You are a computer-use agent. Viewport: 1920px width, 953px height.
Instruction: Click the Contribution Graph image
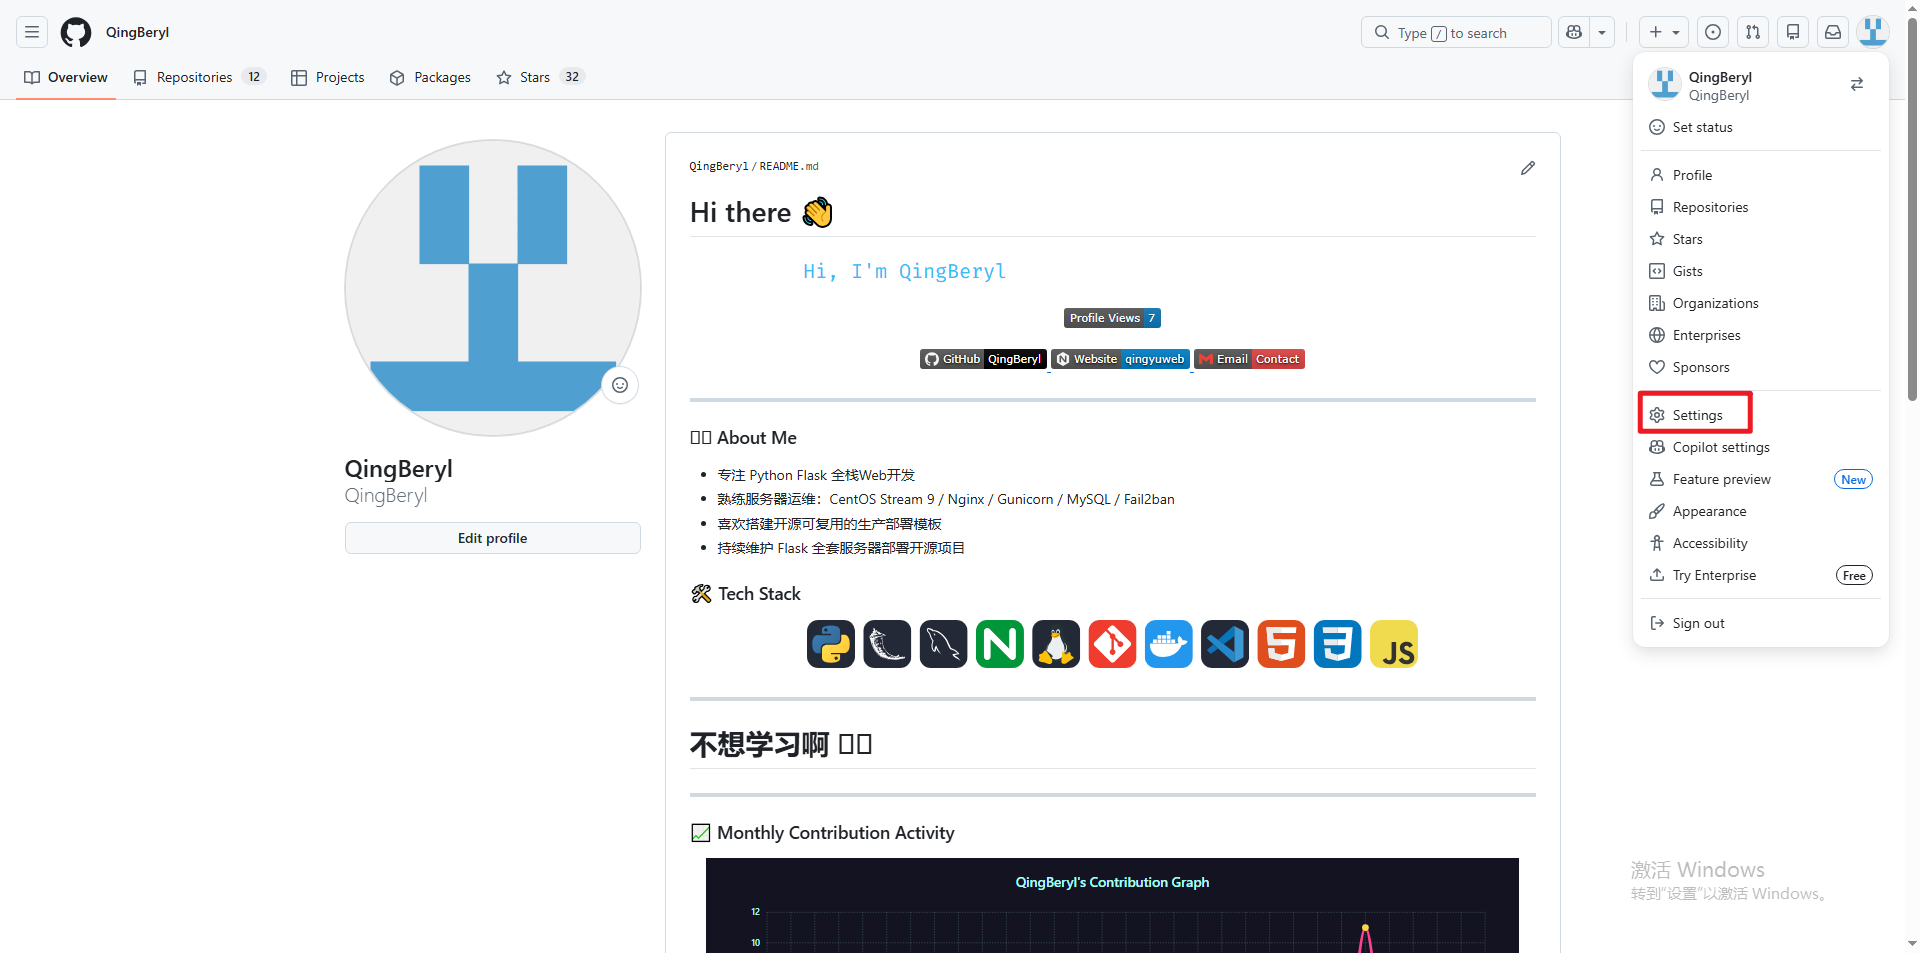1112,905
